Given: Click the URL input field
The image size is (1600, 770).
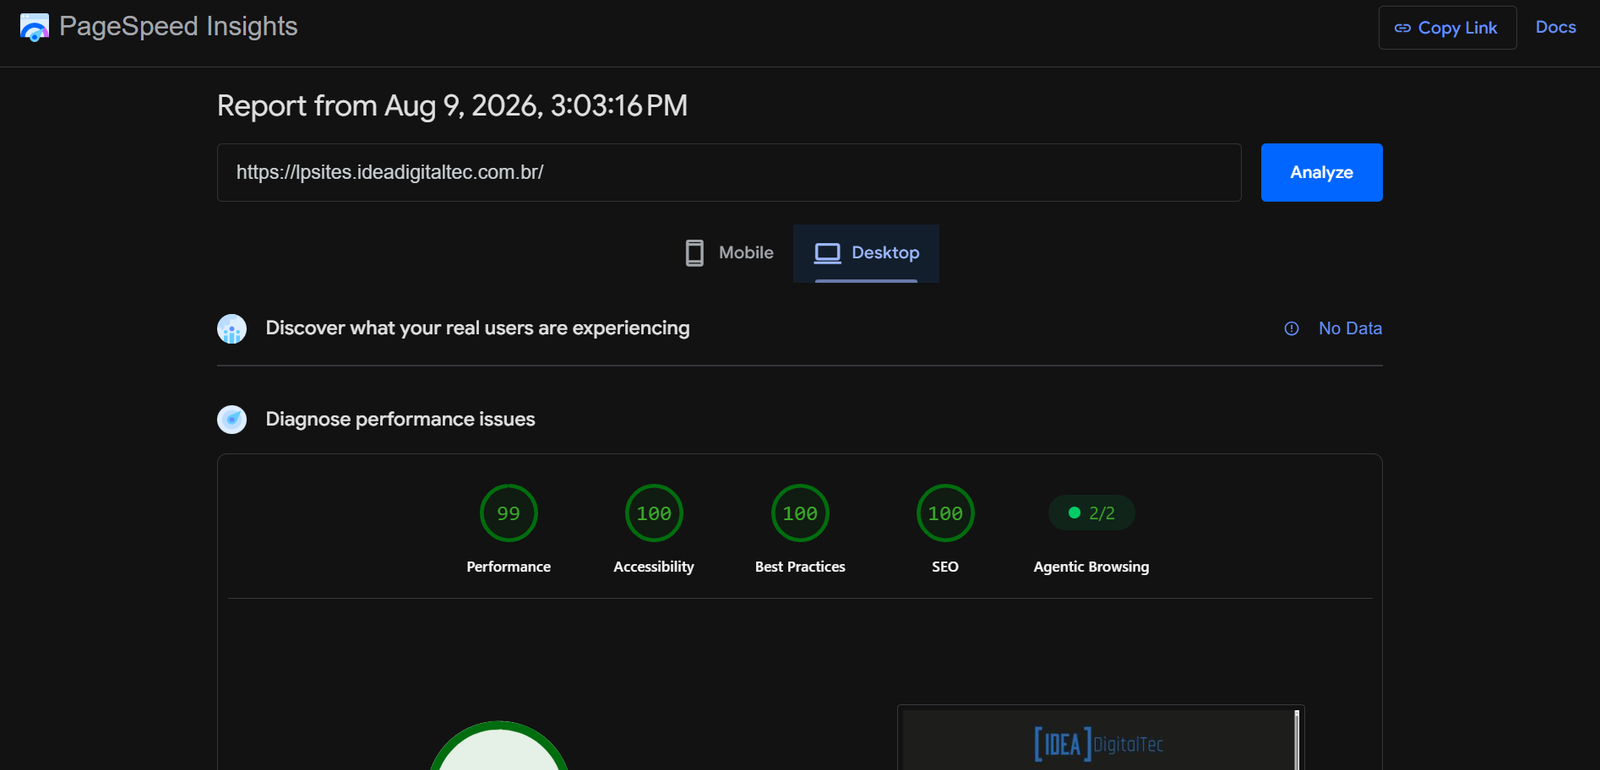Looking at the screenshot, I should (729, 173).
